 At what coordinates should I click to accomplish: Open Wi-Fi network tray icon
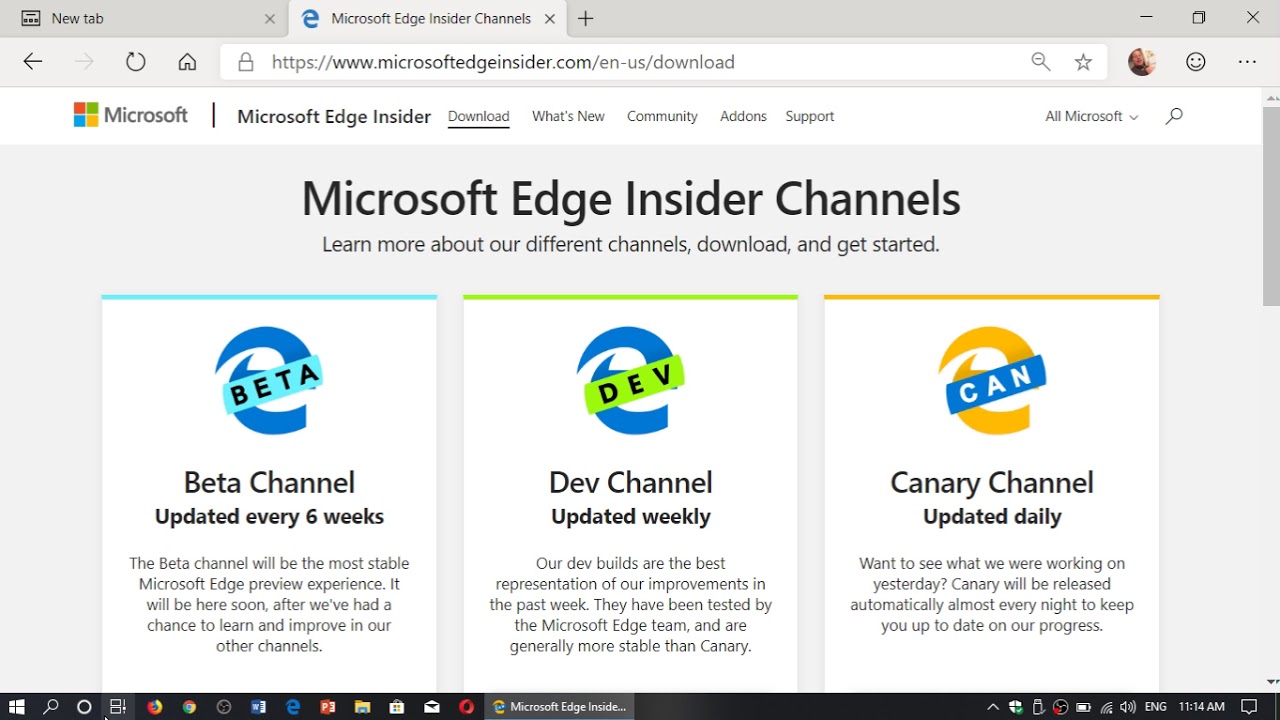tap(1106, 706)
